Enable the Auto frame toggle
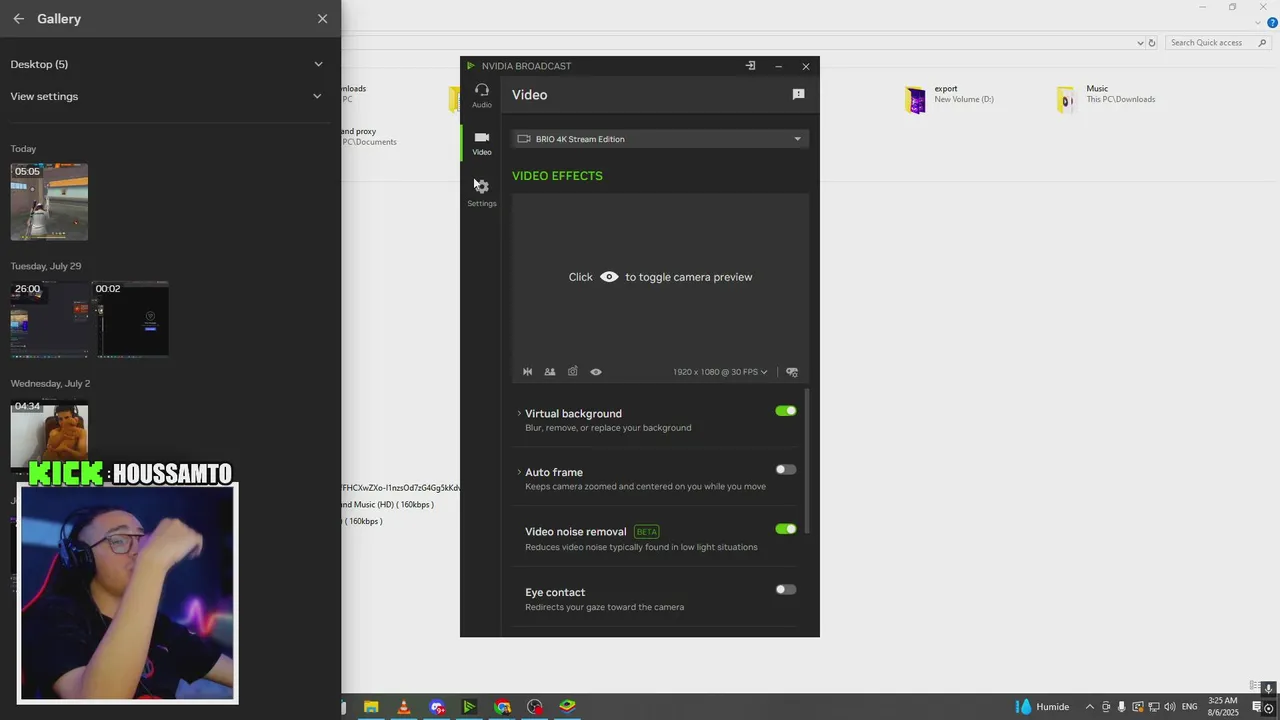The height and width of the screenshot is (720, 1280). point(786,470)
